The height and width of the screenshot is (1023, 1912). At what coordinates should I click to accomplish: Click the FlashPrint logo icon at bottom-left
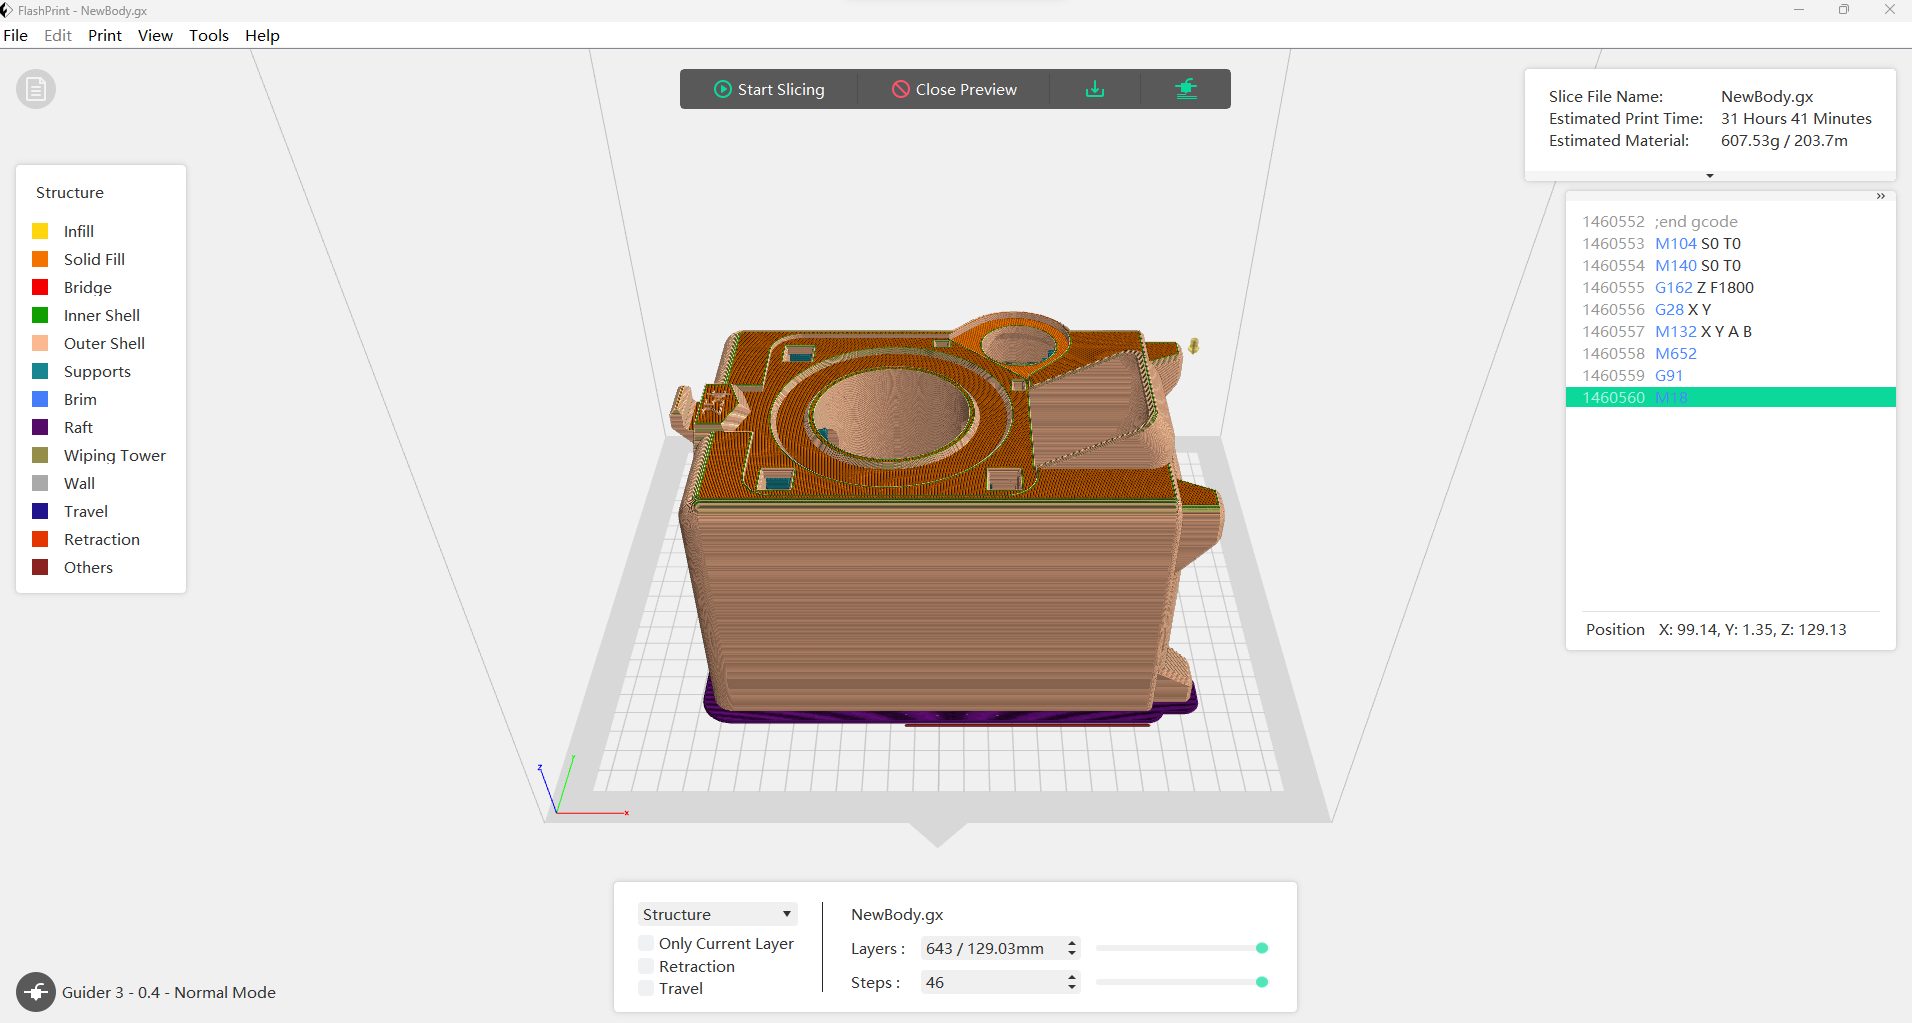click(36, 992)
